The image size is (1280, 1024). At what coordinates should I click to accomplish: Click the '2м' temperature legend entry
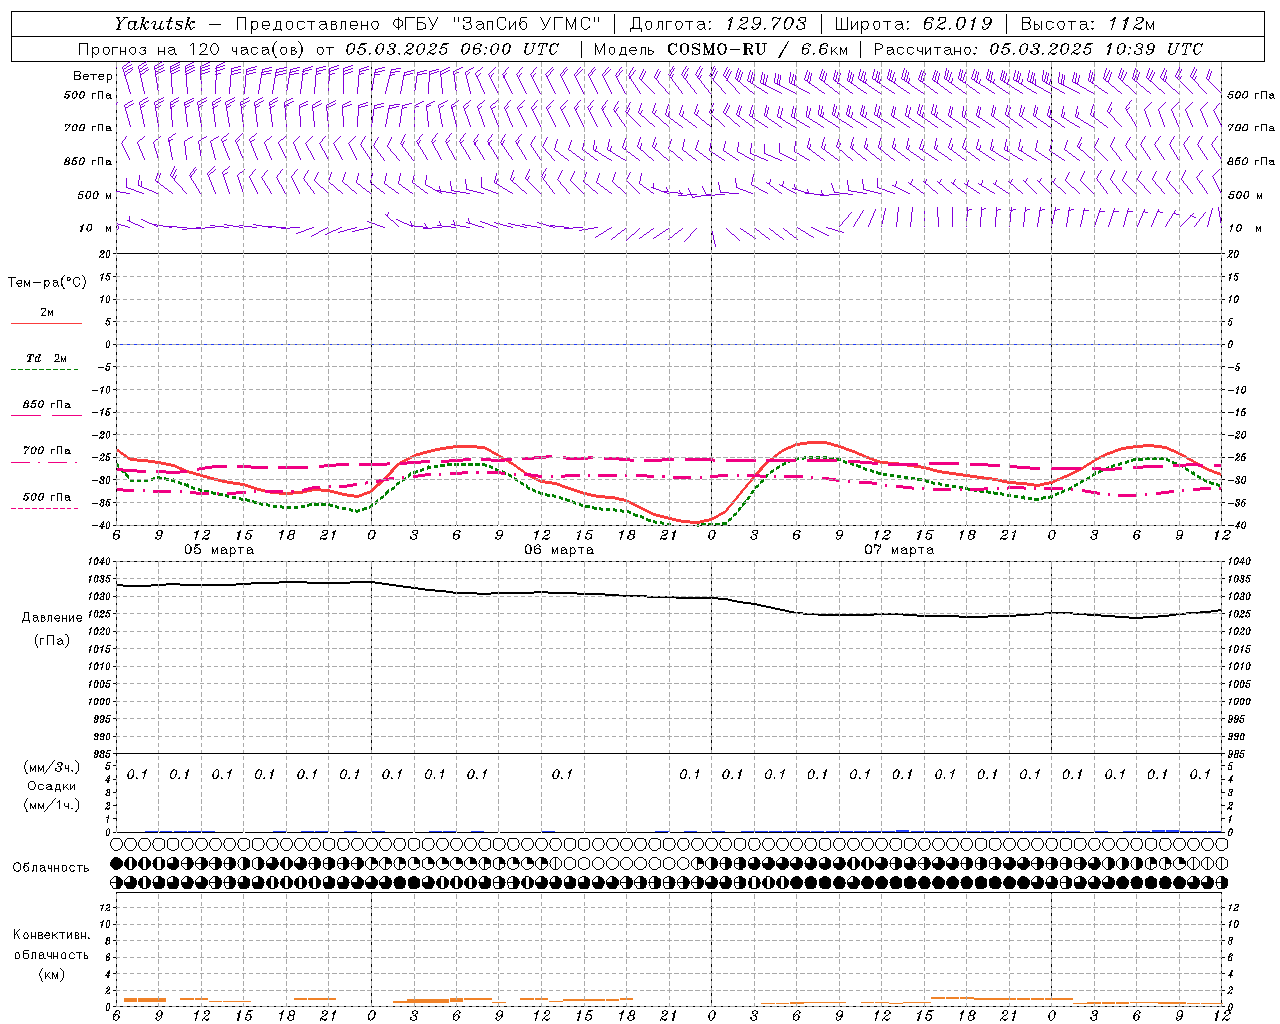click(46, 313)
